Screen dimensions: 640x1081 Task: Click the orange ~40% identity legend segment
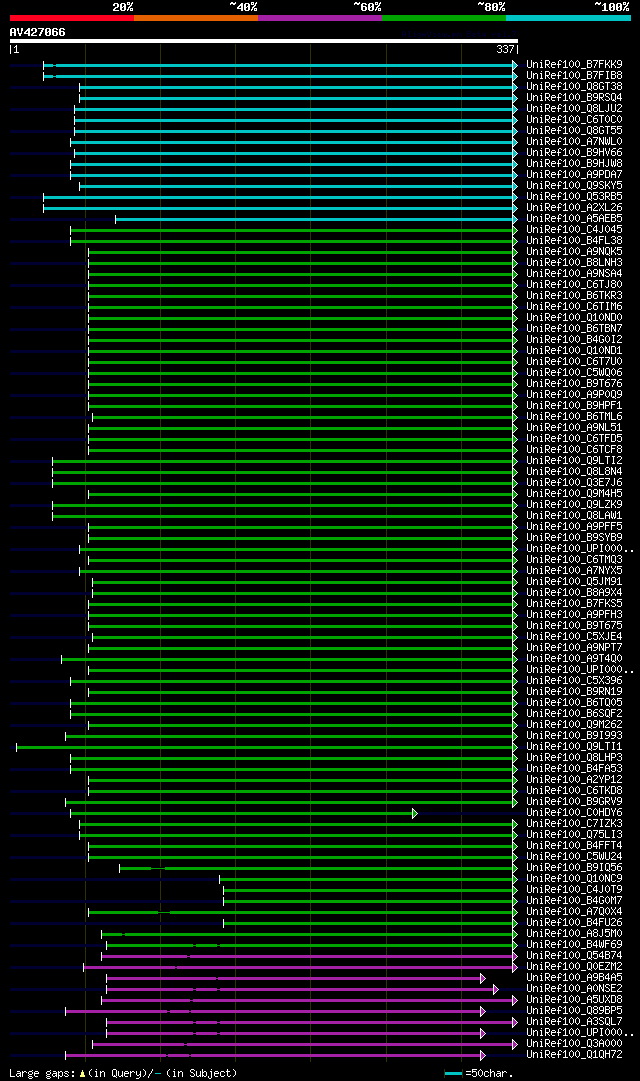[x=196, y=18]
